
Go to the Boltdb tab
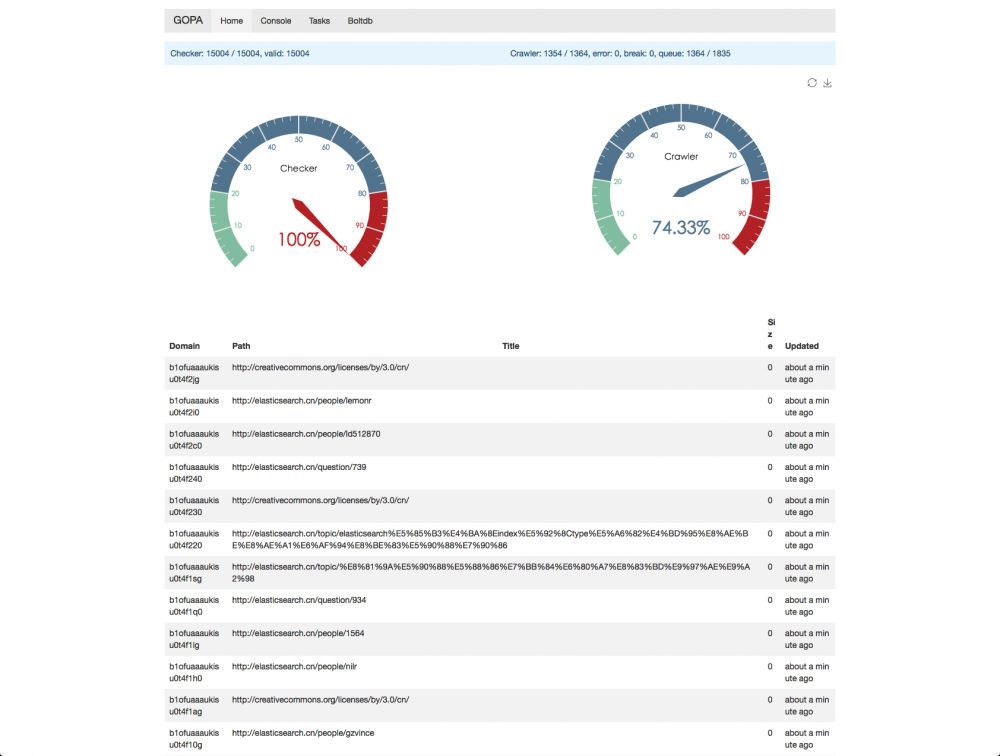(360, 20)
